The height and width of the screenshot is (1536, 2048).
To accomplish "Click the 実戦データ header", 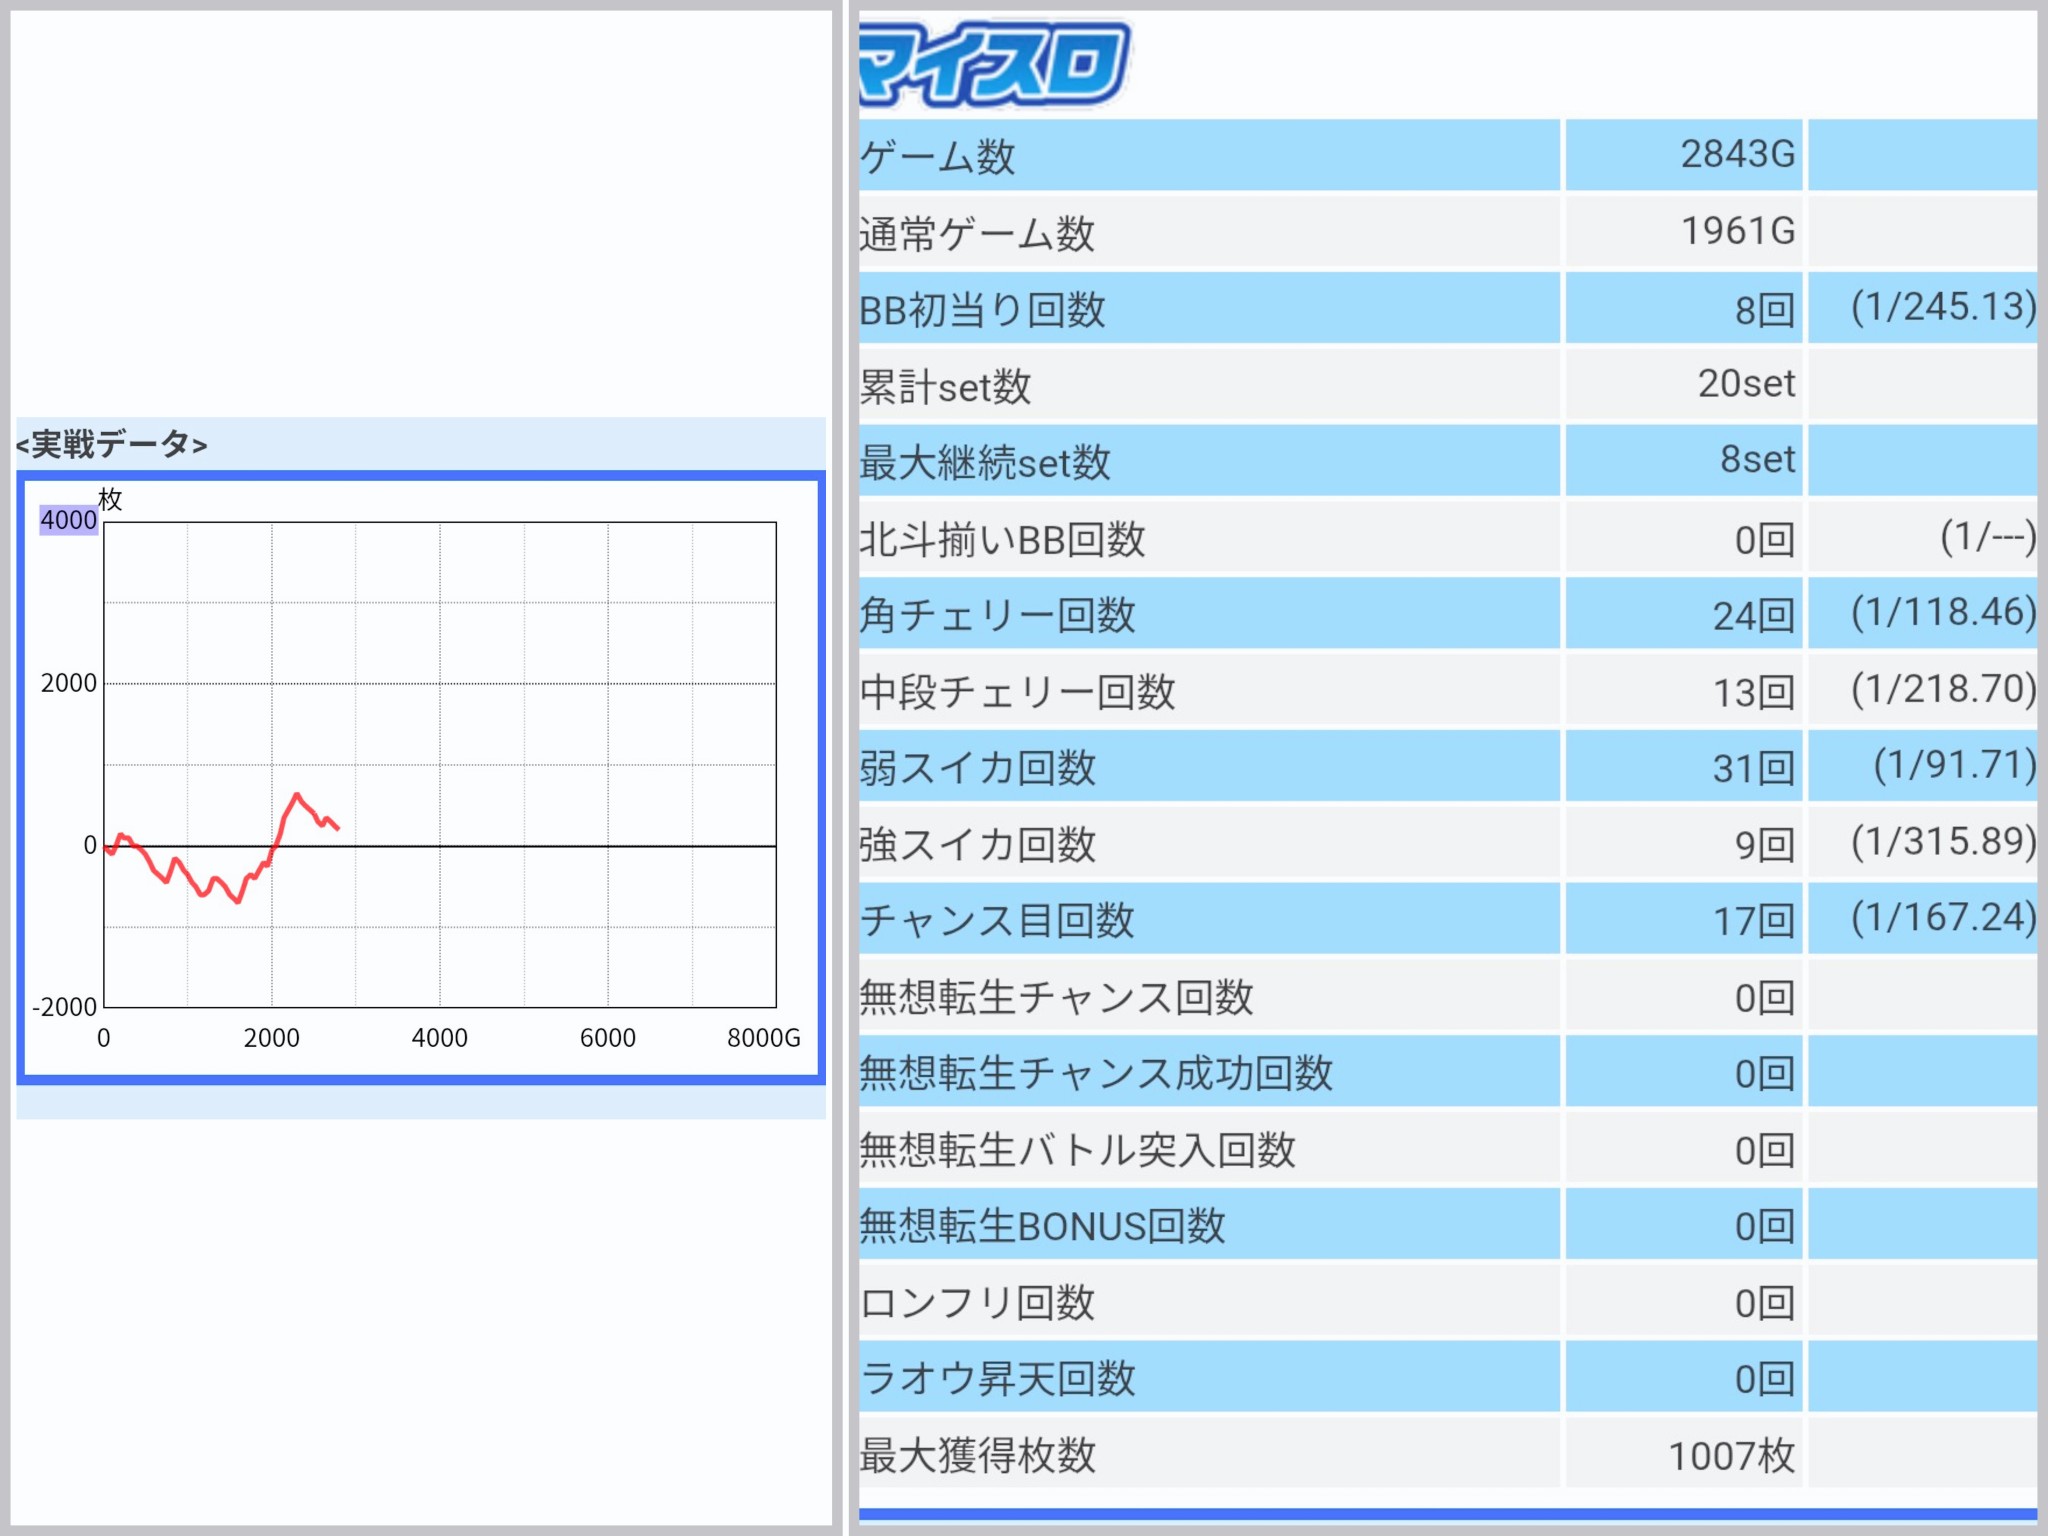I will click(112, 444).
